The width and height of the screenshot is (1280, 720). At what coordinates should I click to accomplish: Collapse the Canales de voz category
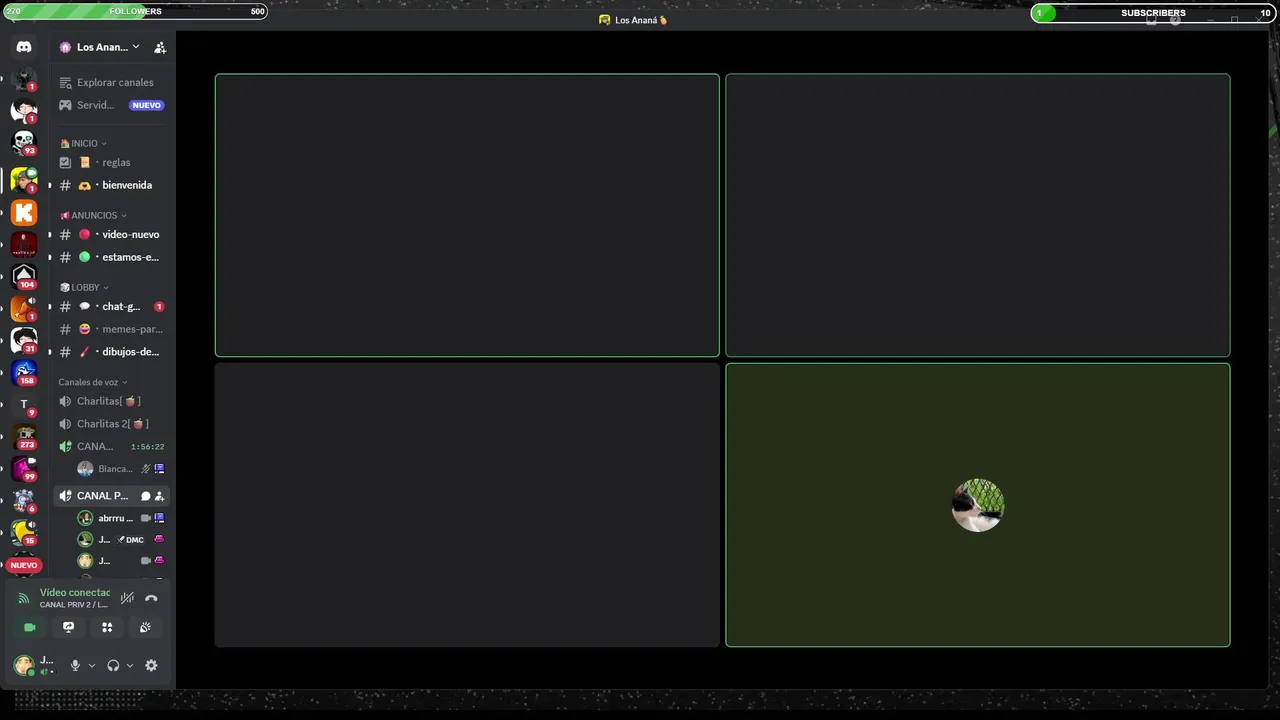click(92, 382)
